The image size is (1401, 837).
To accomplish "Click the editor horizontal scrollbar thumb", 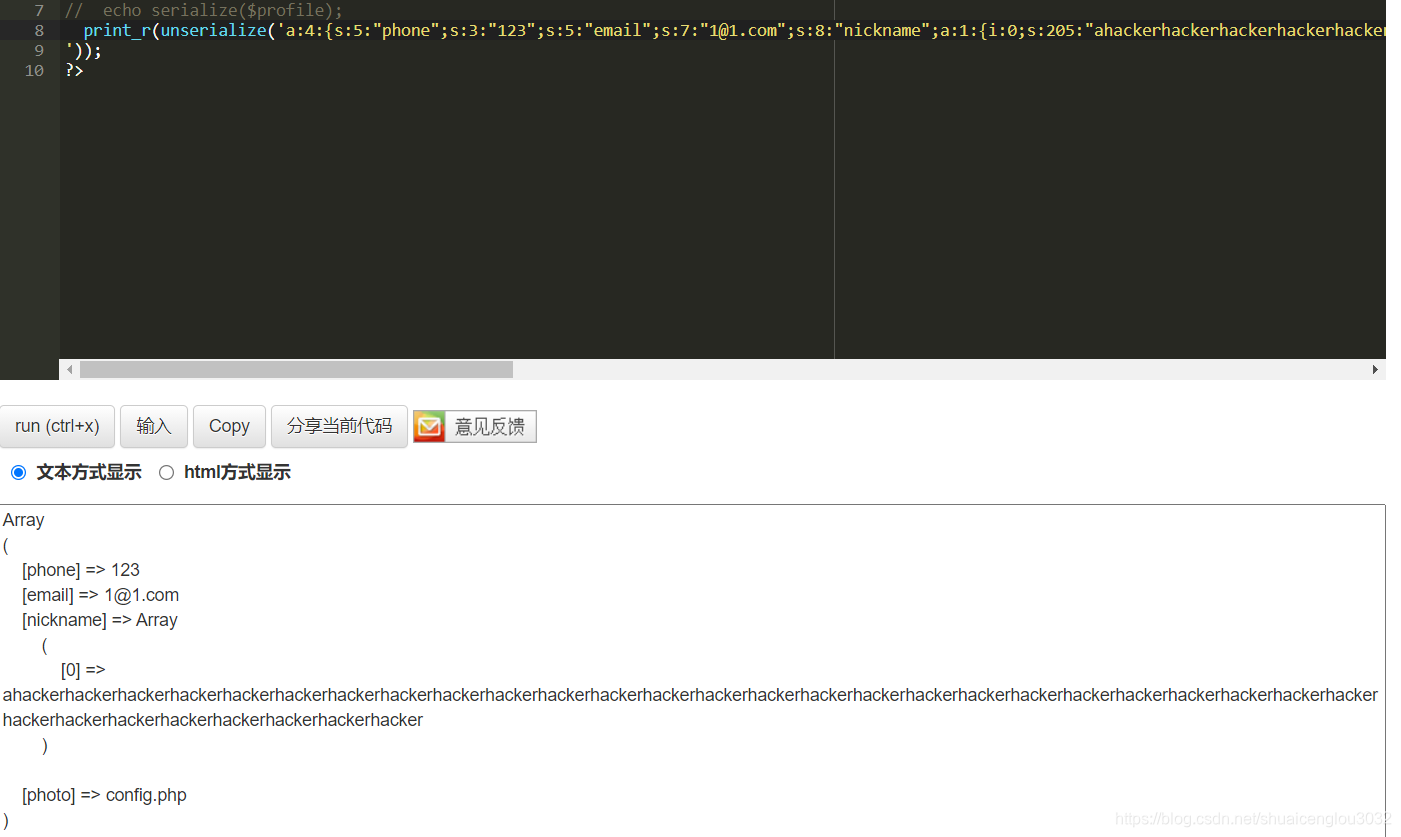I will (296, 369).
